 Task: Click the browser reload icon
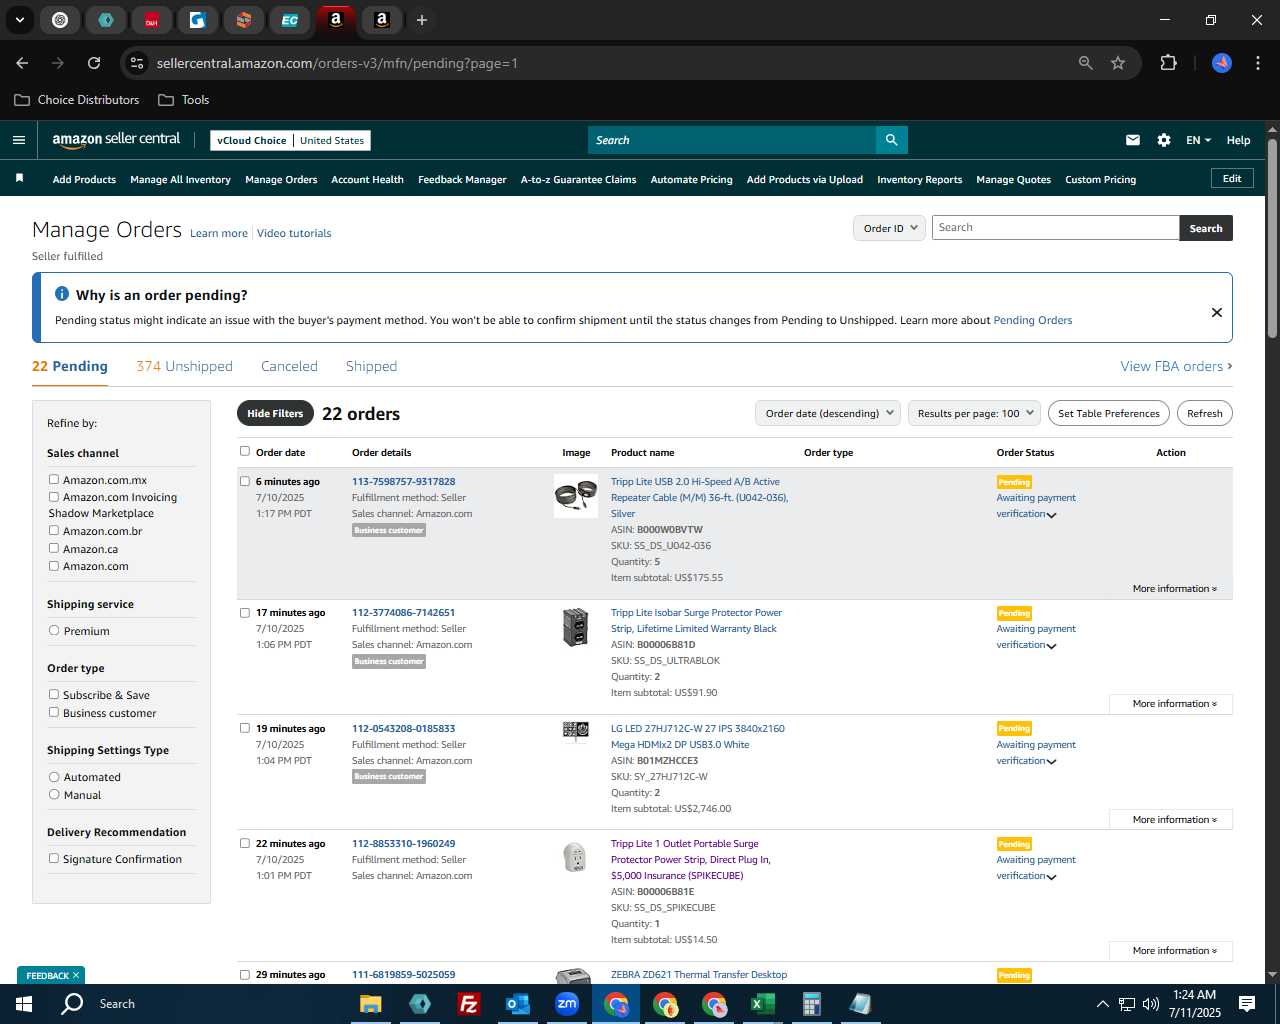[94, 63]
